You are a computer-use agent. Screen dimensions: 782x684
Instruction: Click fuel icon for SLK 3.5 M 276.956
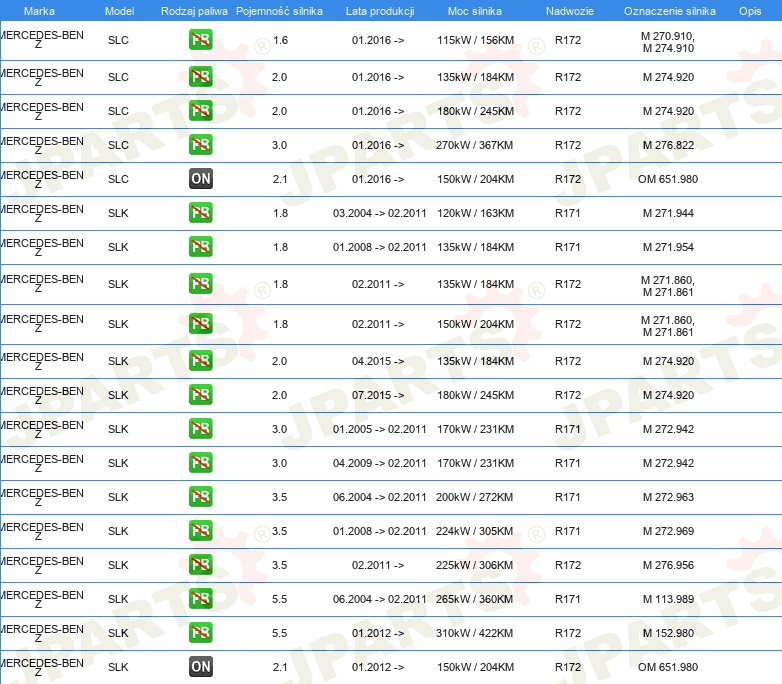tap(200, 565)
